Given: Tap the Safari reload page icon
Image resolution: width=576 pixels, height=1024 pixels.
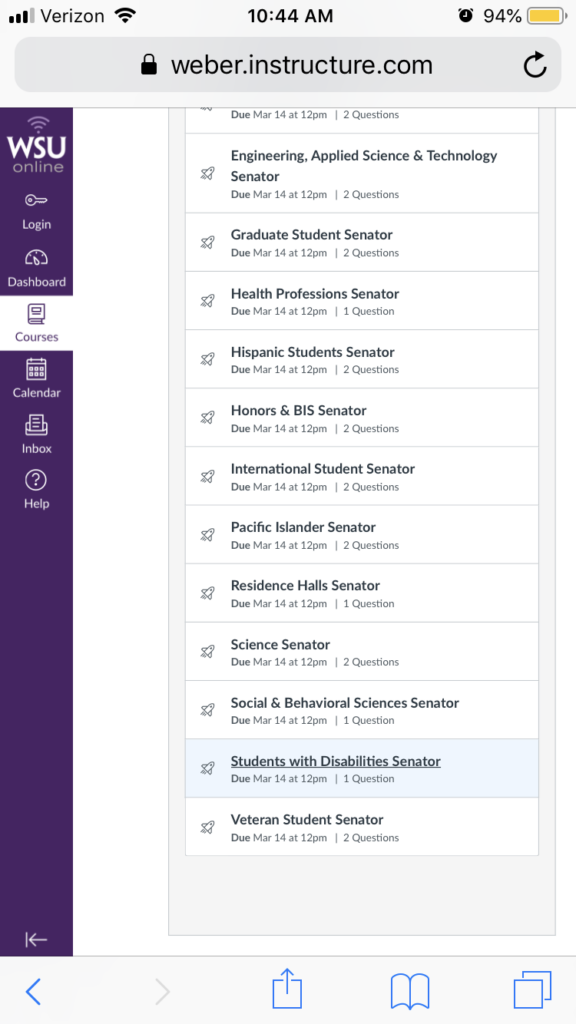Looking at the screenshot, I should pos(535,65).
